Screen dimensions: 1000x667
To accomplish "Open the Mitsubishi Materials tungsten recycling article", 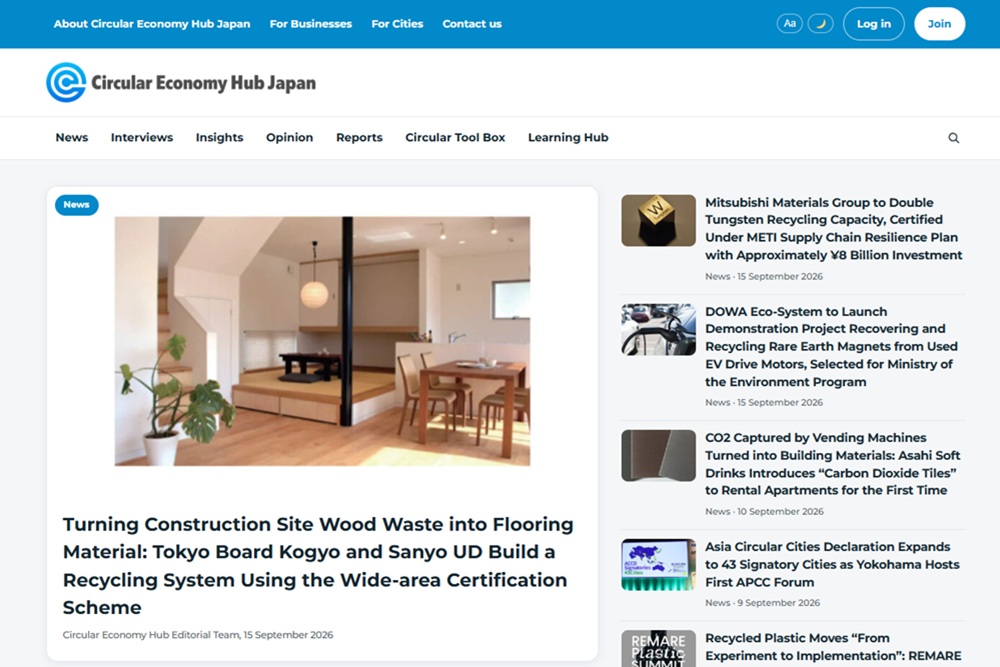I will point(834,228).
